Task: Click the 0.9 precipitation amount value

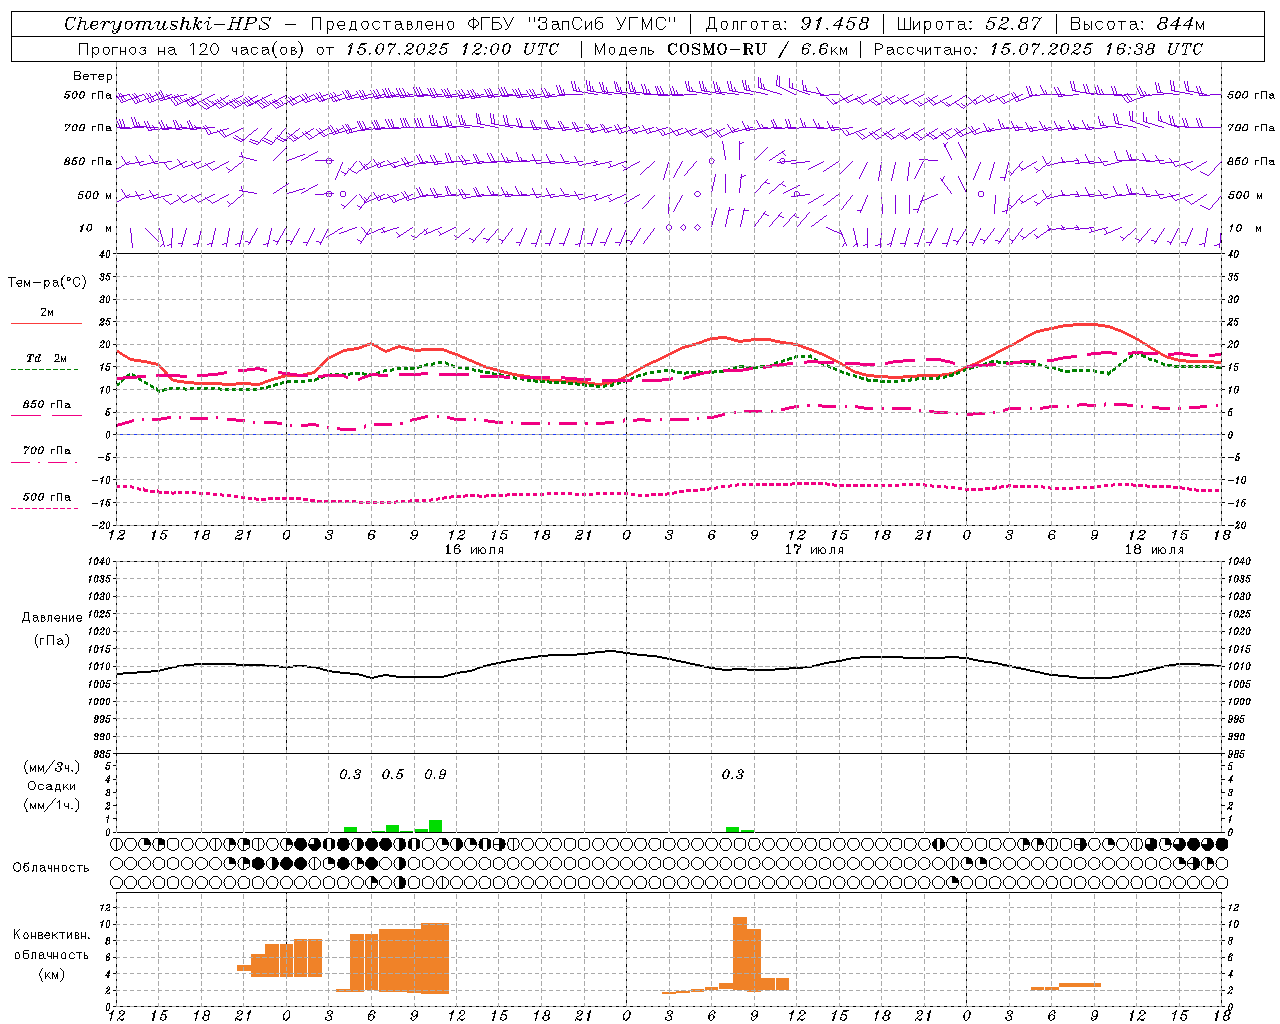Action: point(435,774)
